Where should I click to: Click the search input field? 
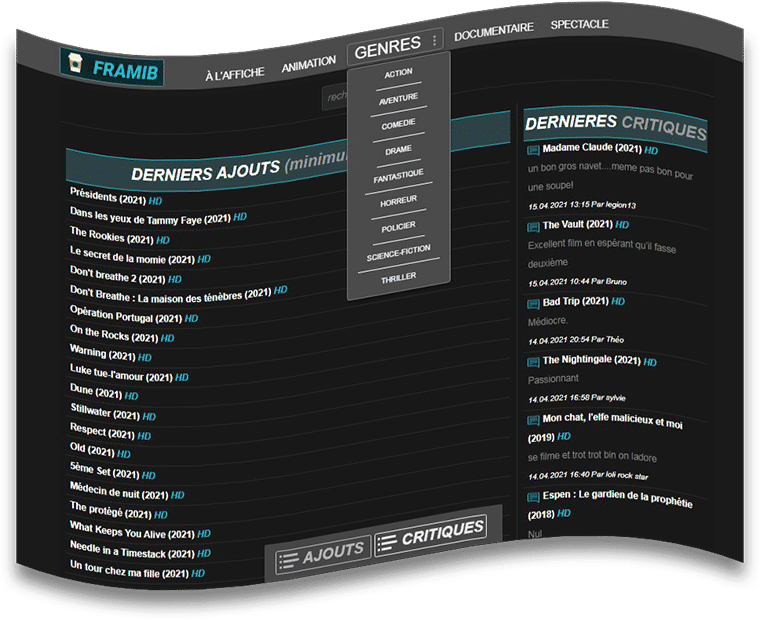335,97
